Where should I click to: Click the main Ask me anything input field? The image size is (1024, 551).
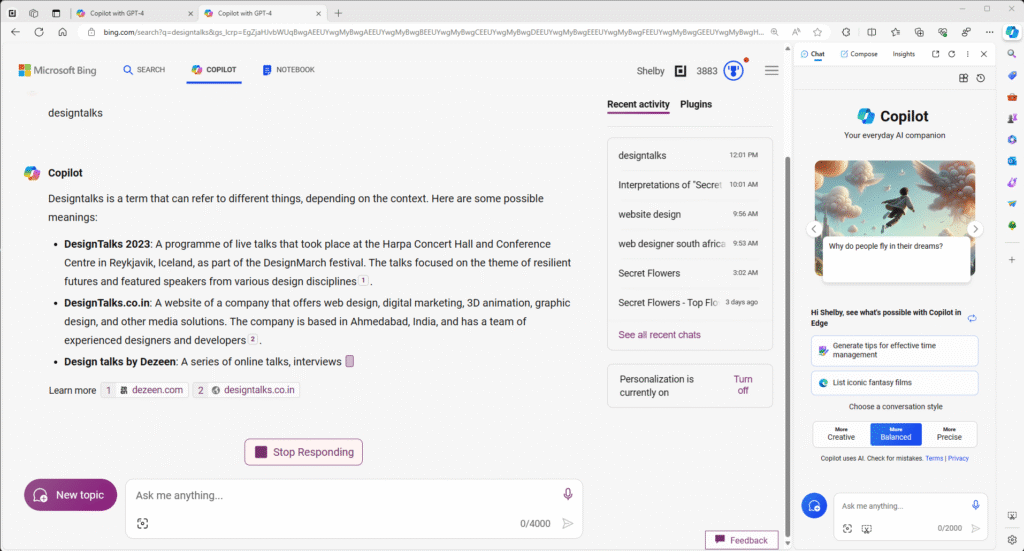pyautogui.click(x=340, y=495)
